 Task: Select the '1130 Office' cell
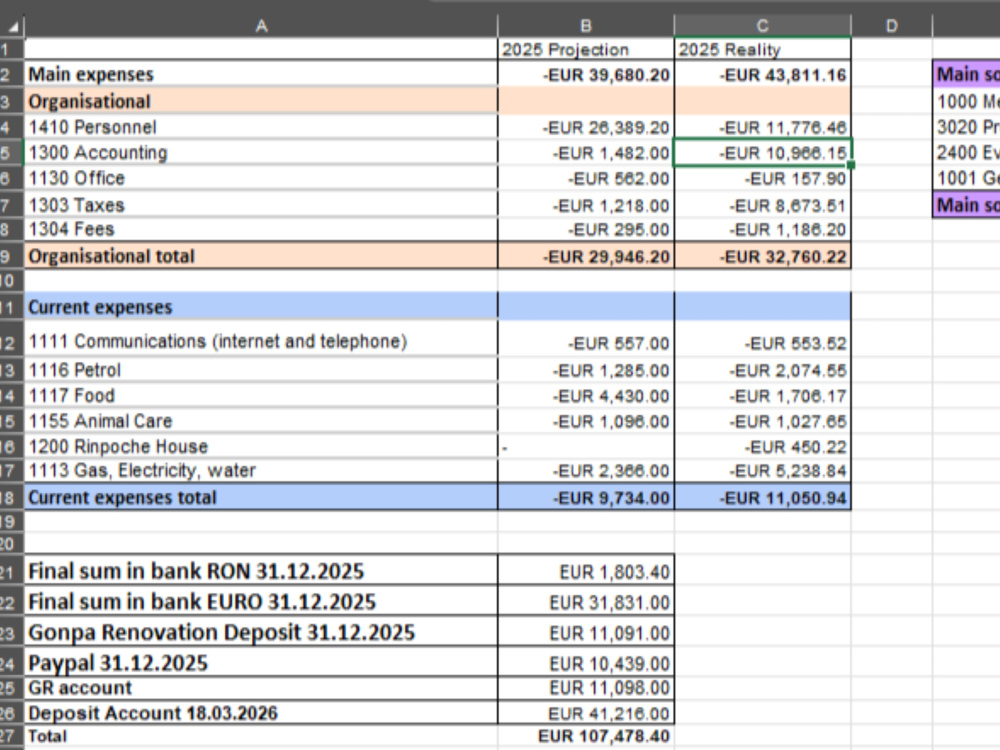coord(261,178)
